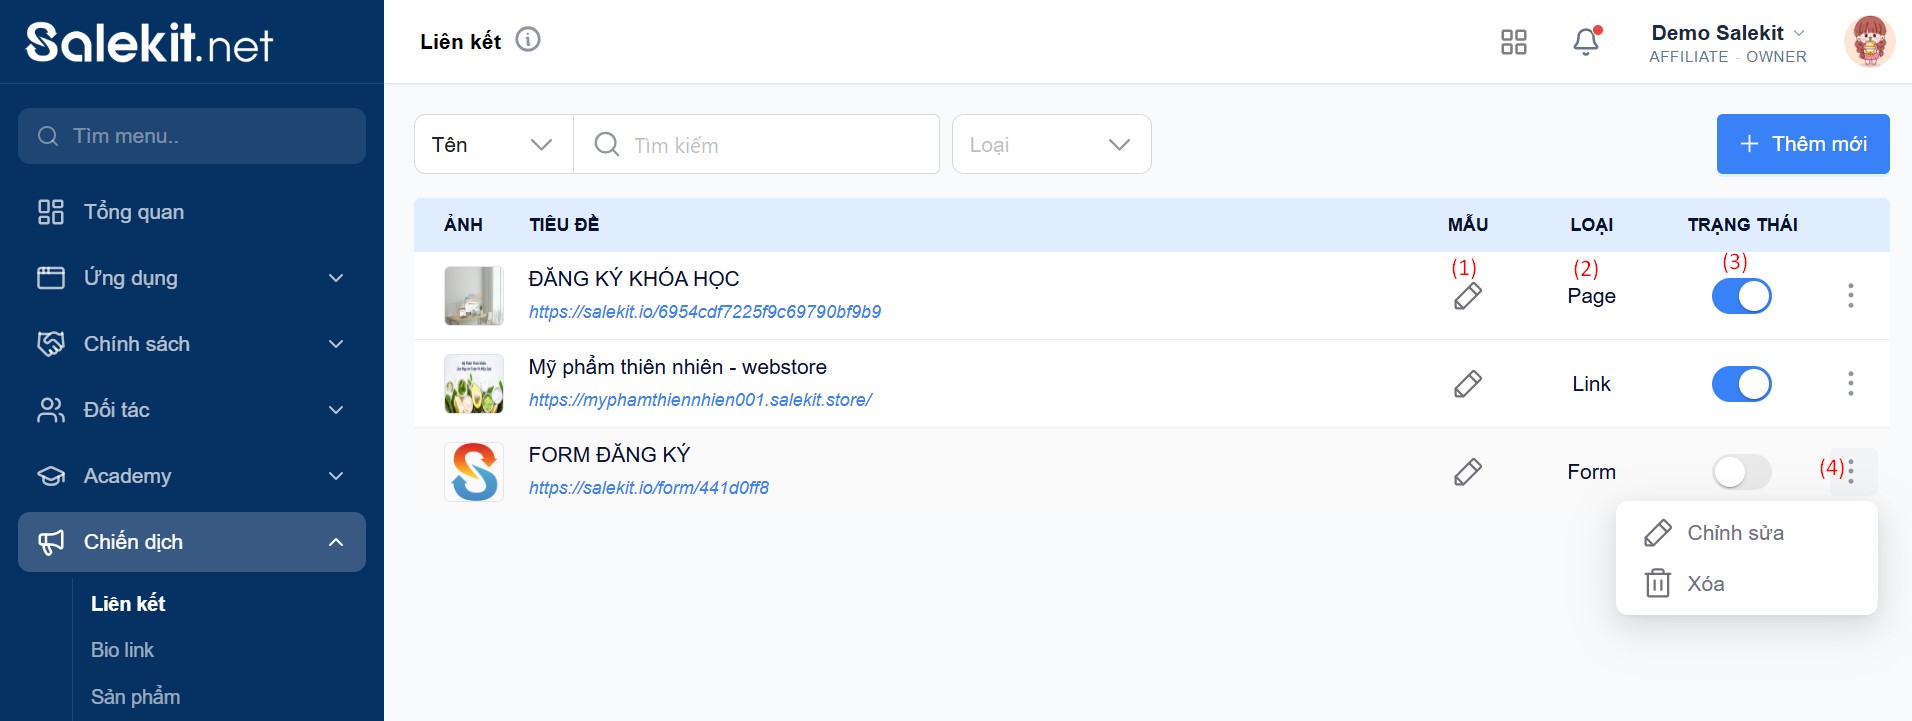Viewport: 1912px width, 721px height.
Task: Choose Xóa in the context menu
Action: (x=1705, y=584)
